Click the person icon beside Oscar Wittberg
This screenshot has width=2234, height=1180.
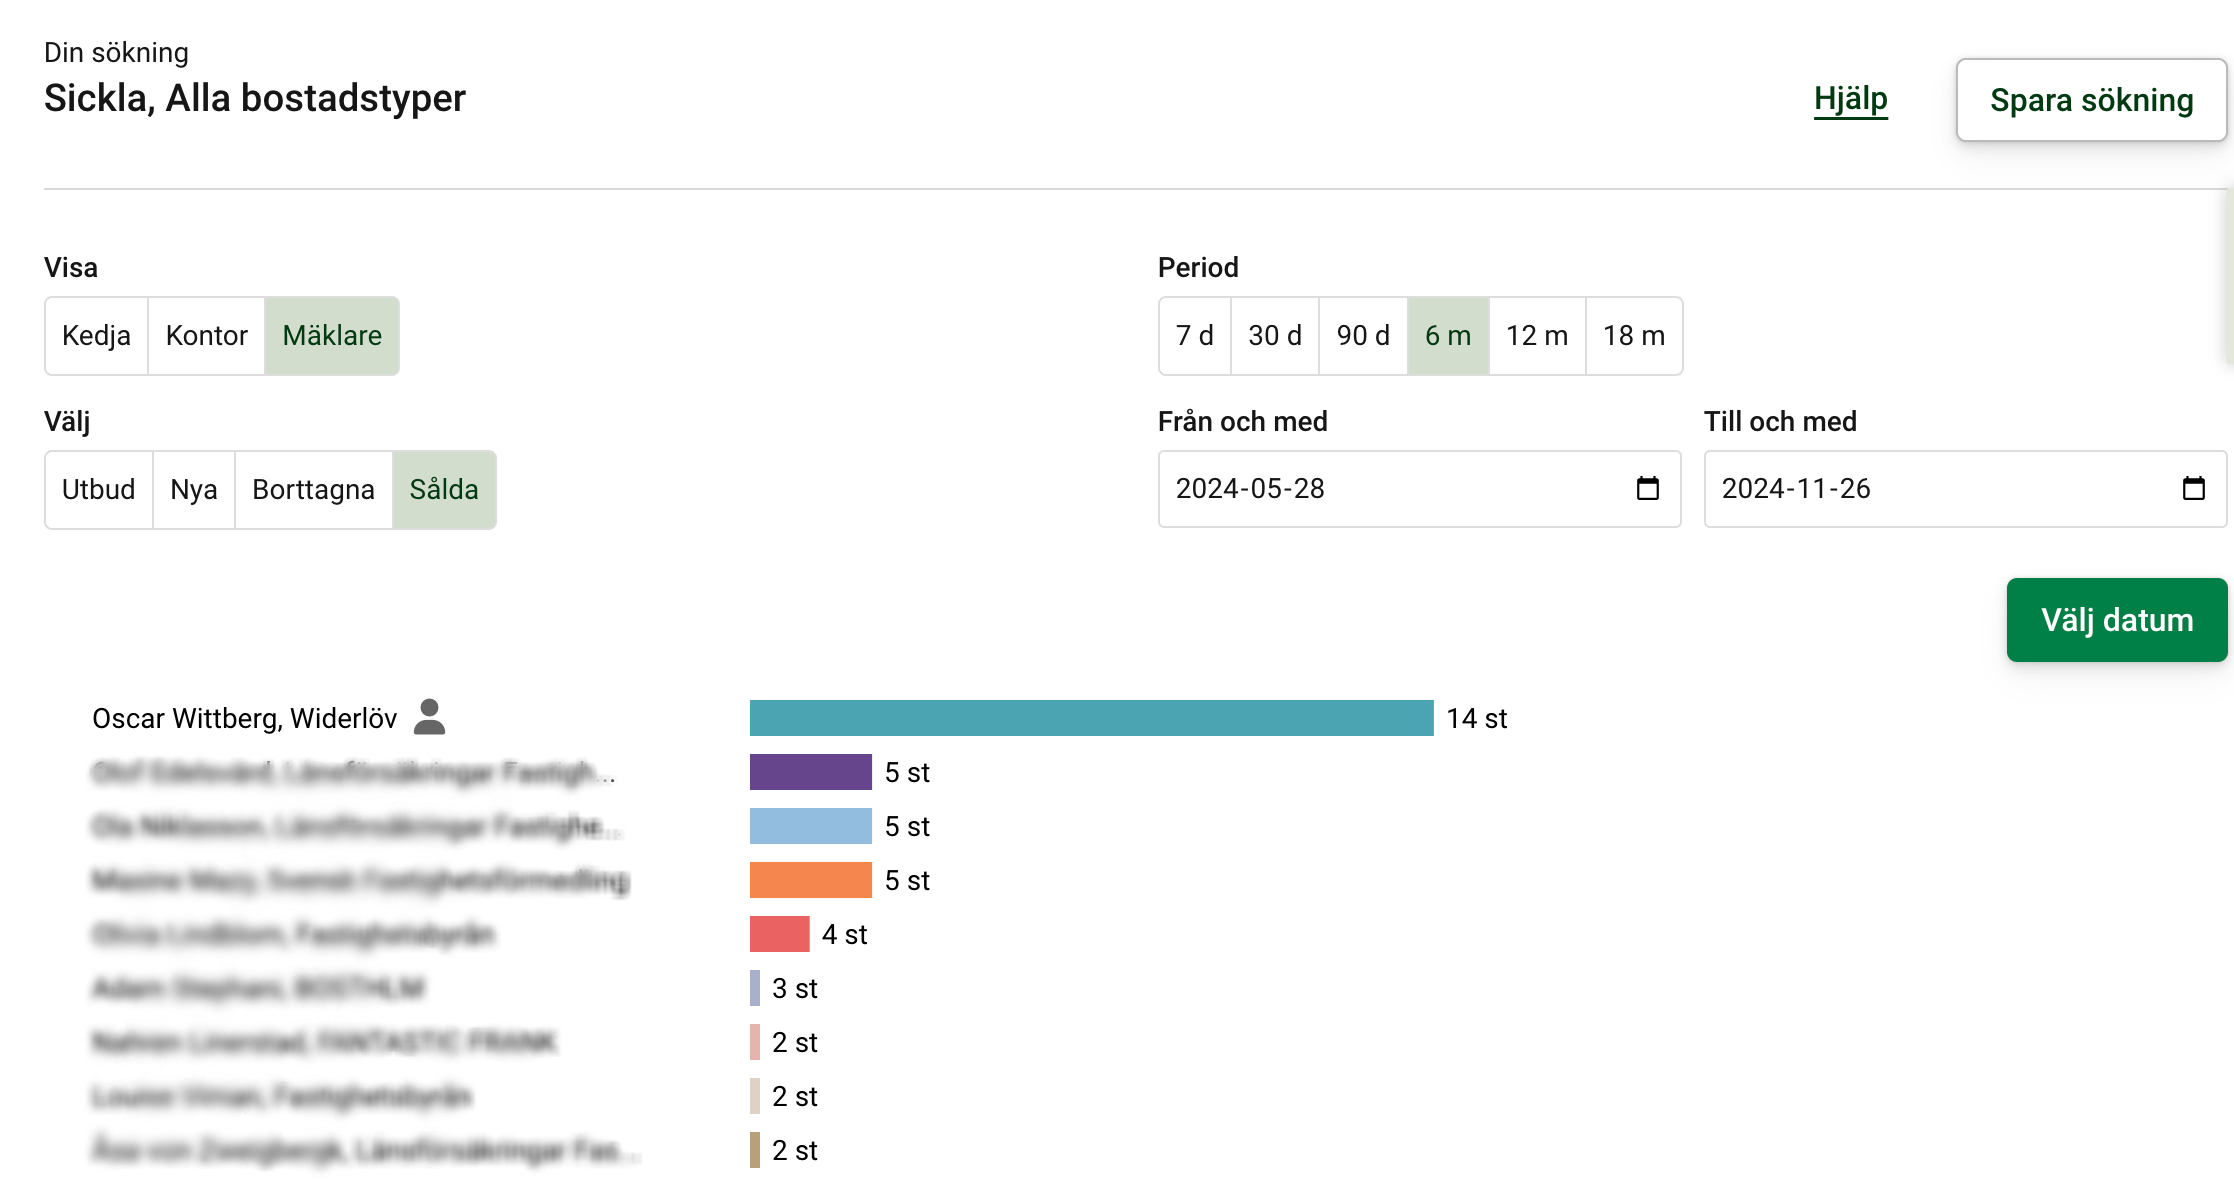click(x=429, y=717)
